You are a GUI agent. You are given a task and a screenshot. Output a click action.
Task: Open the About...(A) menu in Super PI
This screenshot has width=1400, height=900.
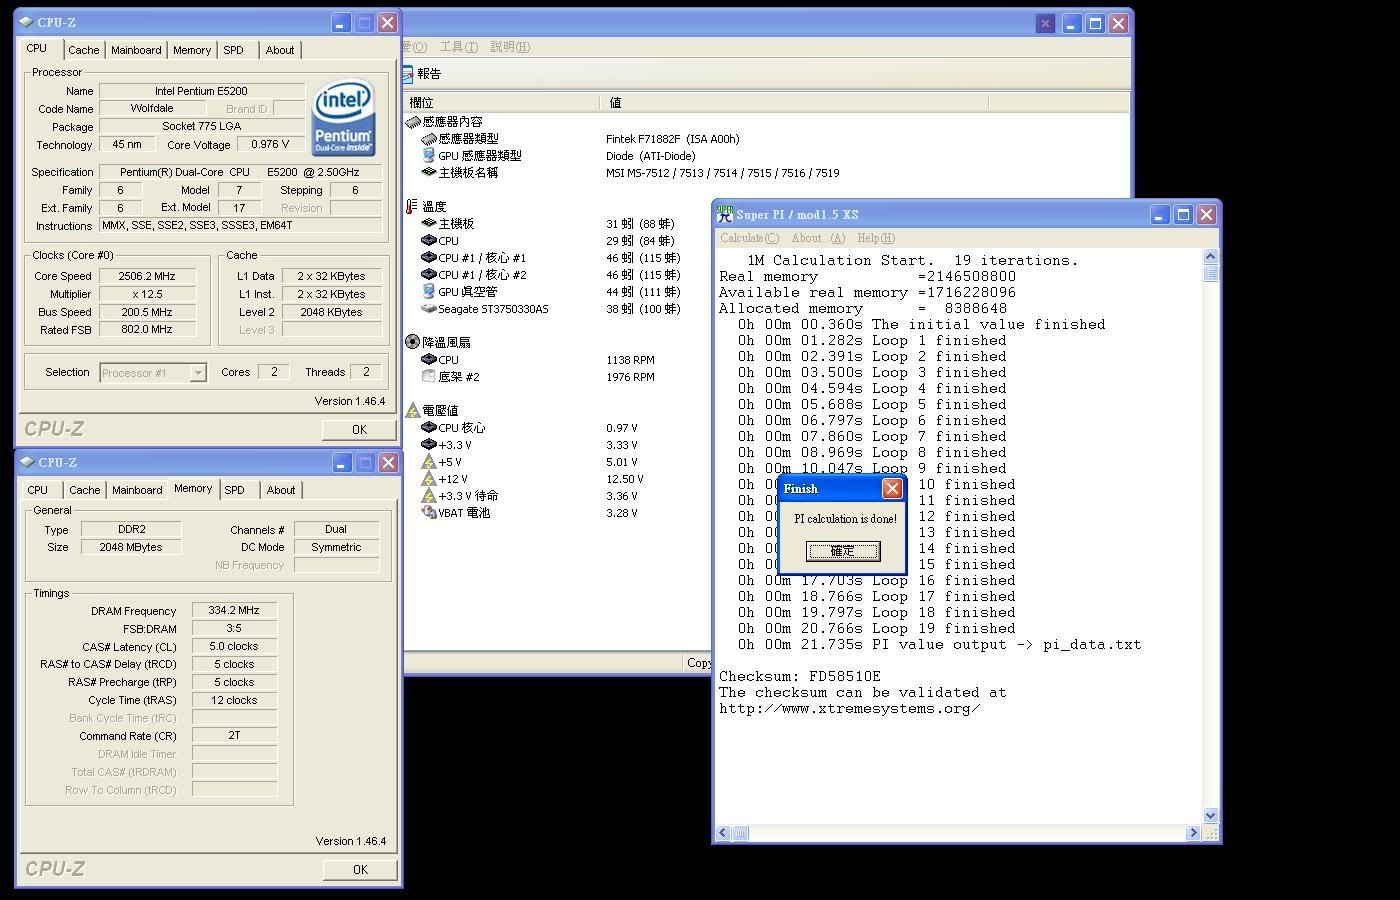click(x=818, y=238)
